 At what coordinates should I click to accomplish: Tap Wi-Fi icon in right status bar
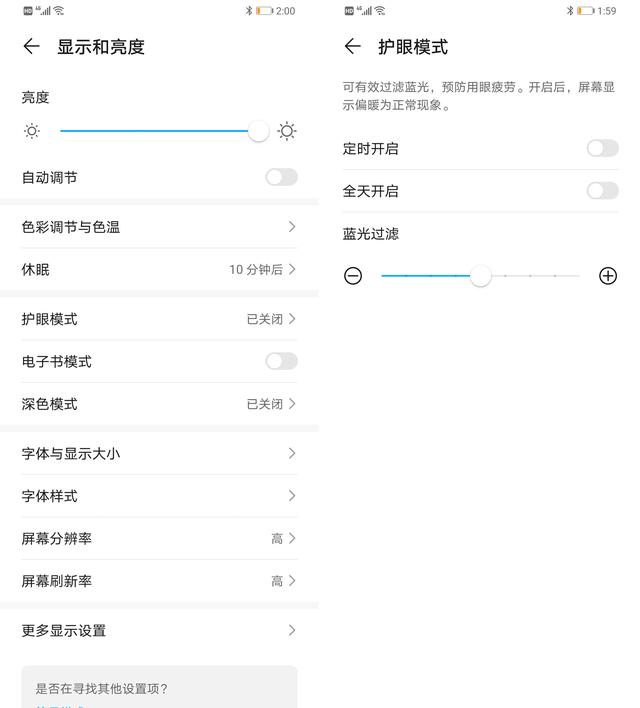(379, 11)
